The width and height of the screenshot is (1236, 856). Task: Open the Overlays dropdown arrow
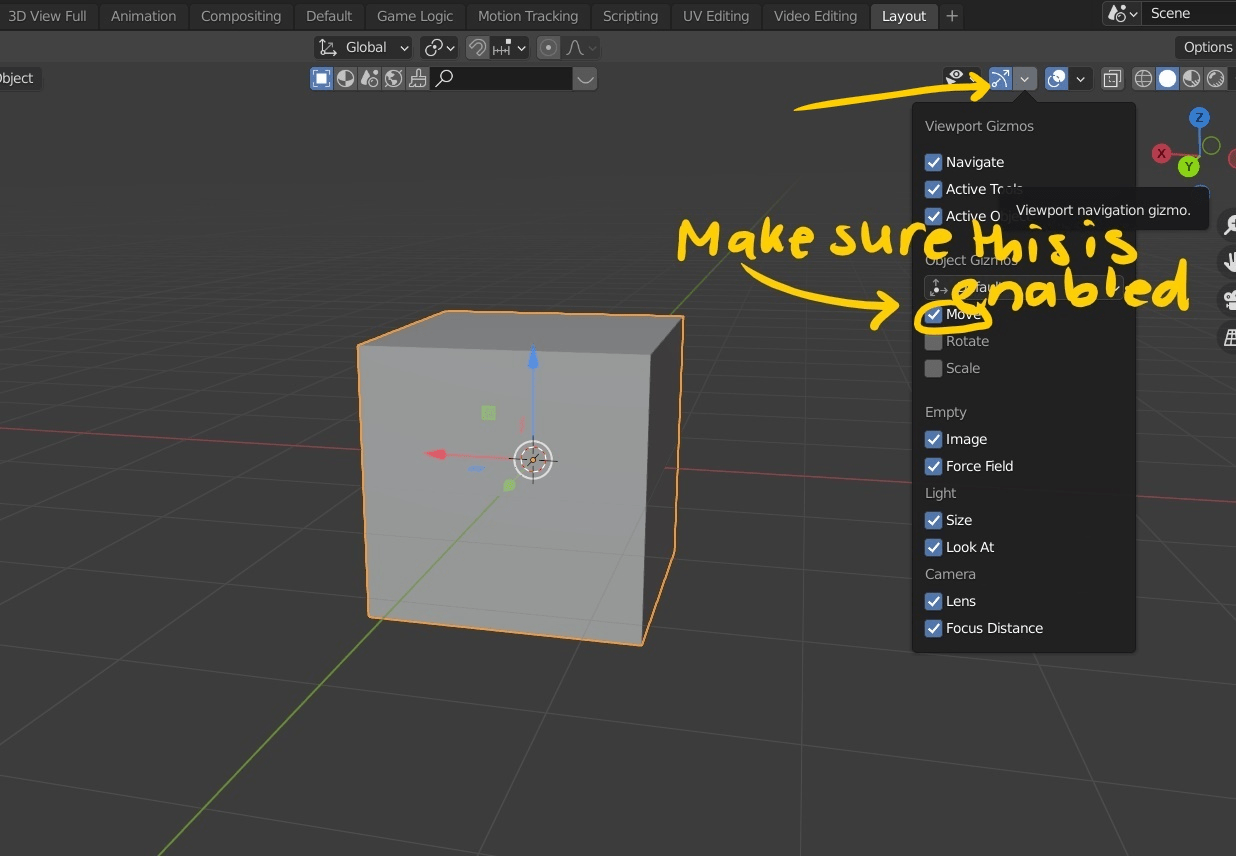1081,78
